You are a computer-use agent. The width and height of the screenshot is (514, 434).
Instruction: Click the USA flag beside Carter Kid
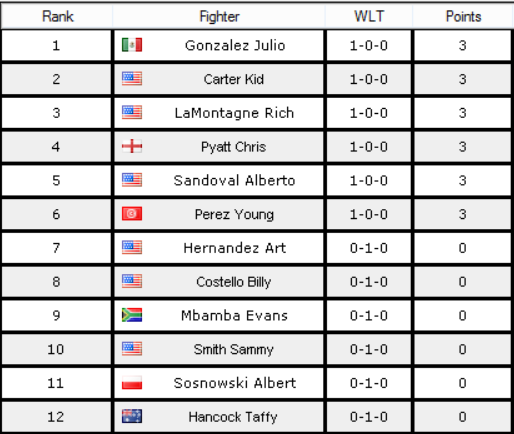coord(132,79)
